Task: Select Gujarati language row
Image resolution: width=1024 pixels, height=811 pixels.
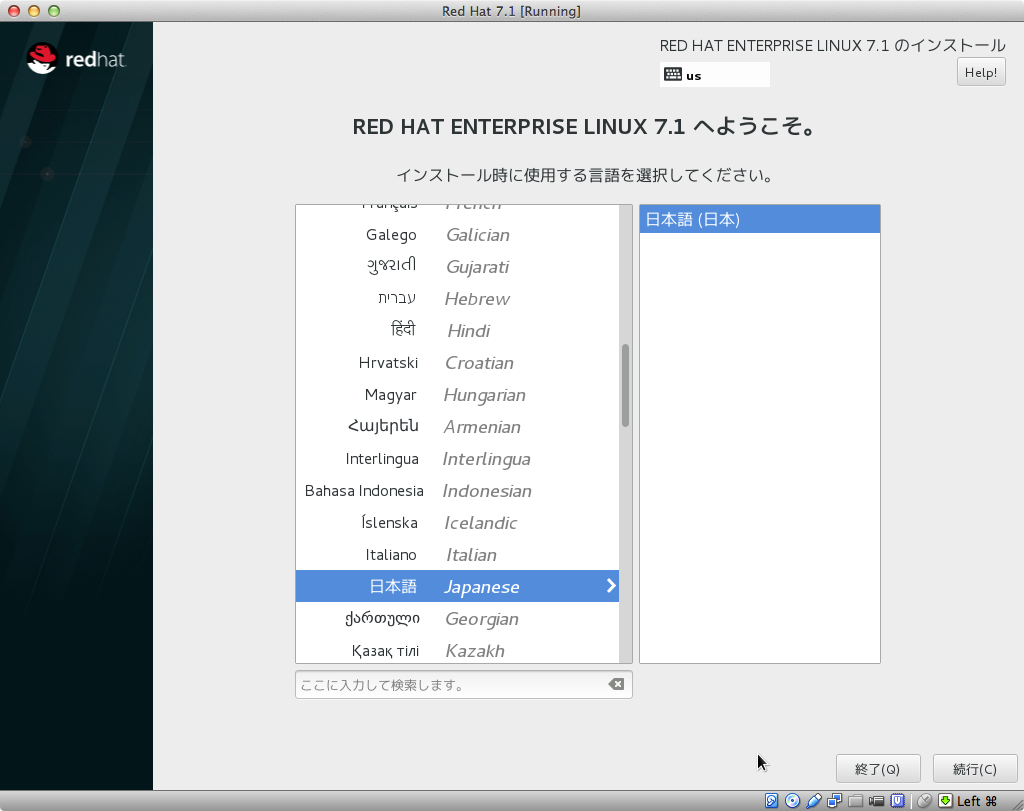Action: (457, 266)
